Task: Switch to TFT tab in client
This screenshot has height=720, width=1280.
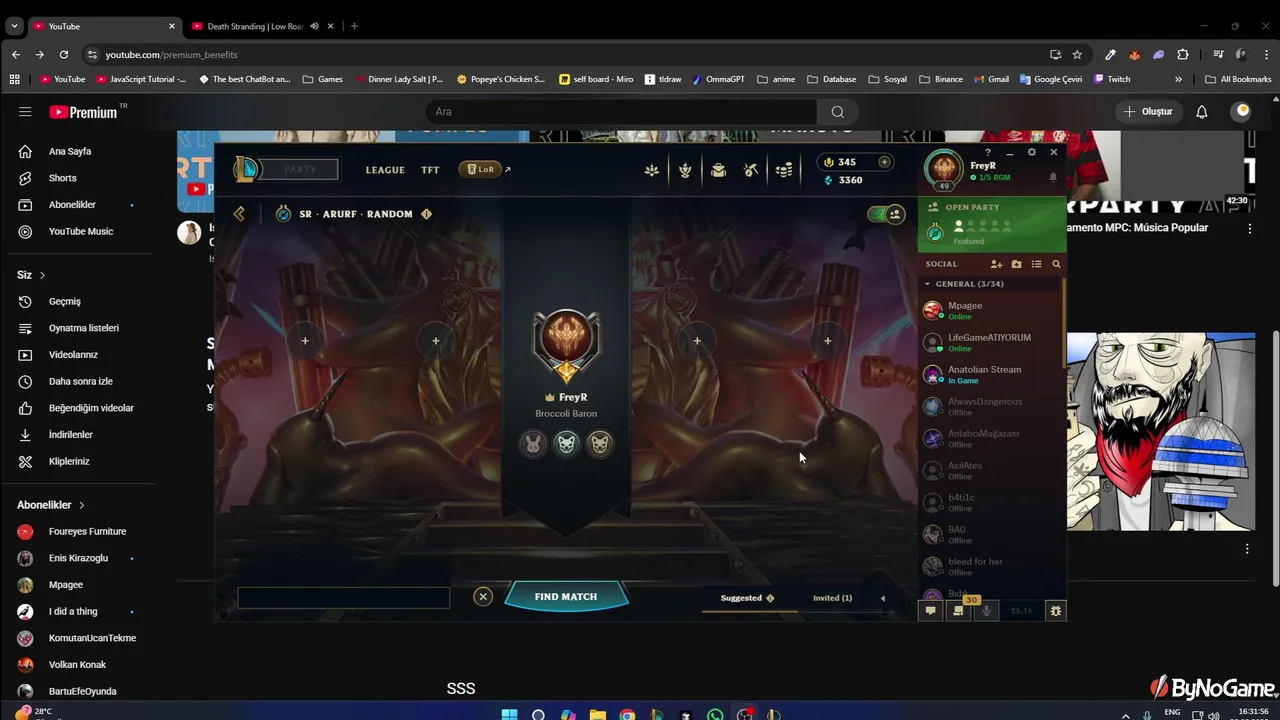Action: point(430,170)
